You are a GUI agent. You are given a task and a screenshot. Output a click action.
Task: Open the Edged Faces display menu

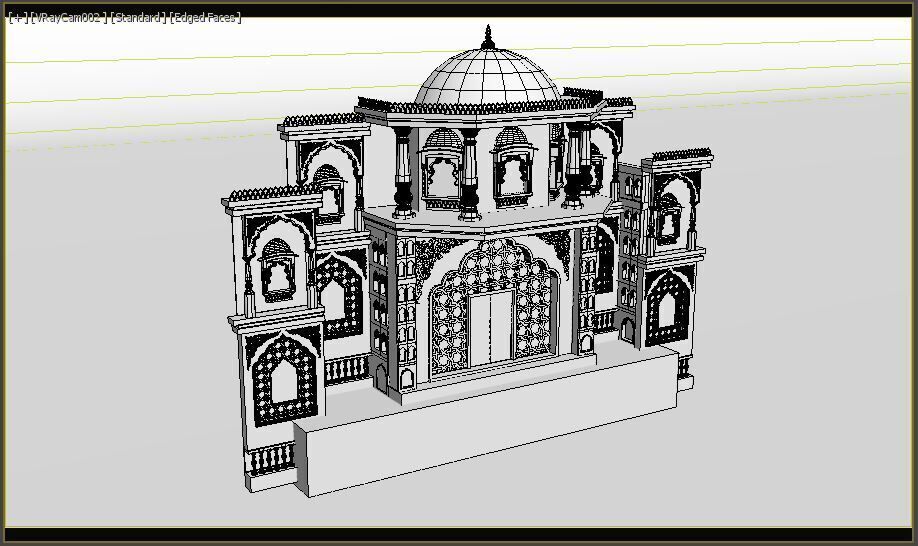pyautogui.click(x=205, y=18)
